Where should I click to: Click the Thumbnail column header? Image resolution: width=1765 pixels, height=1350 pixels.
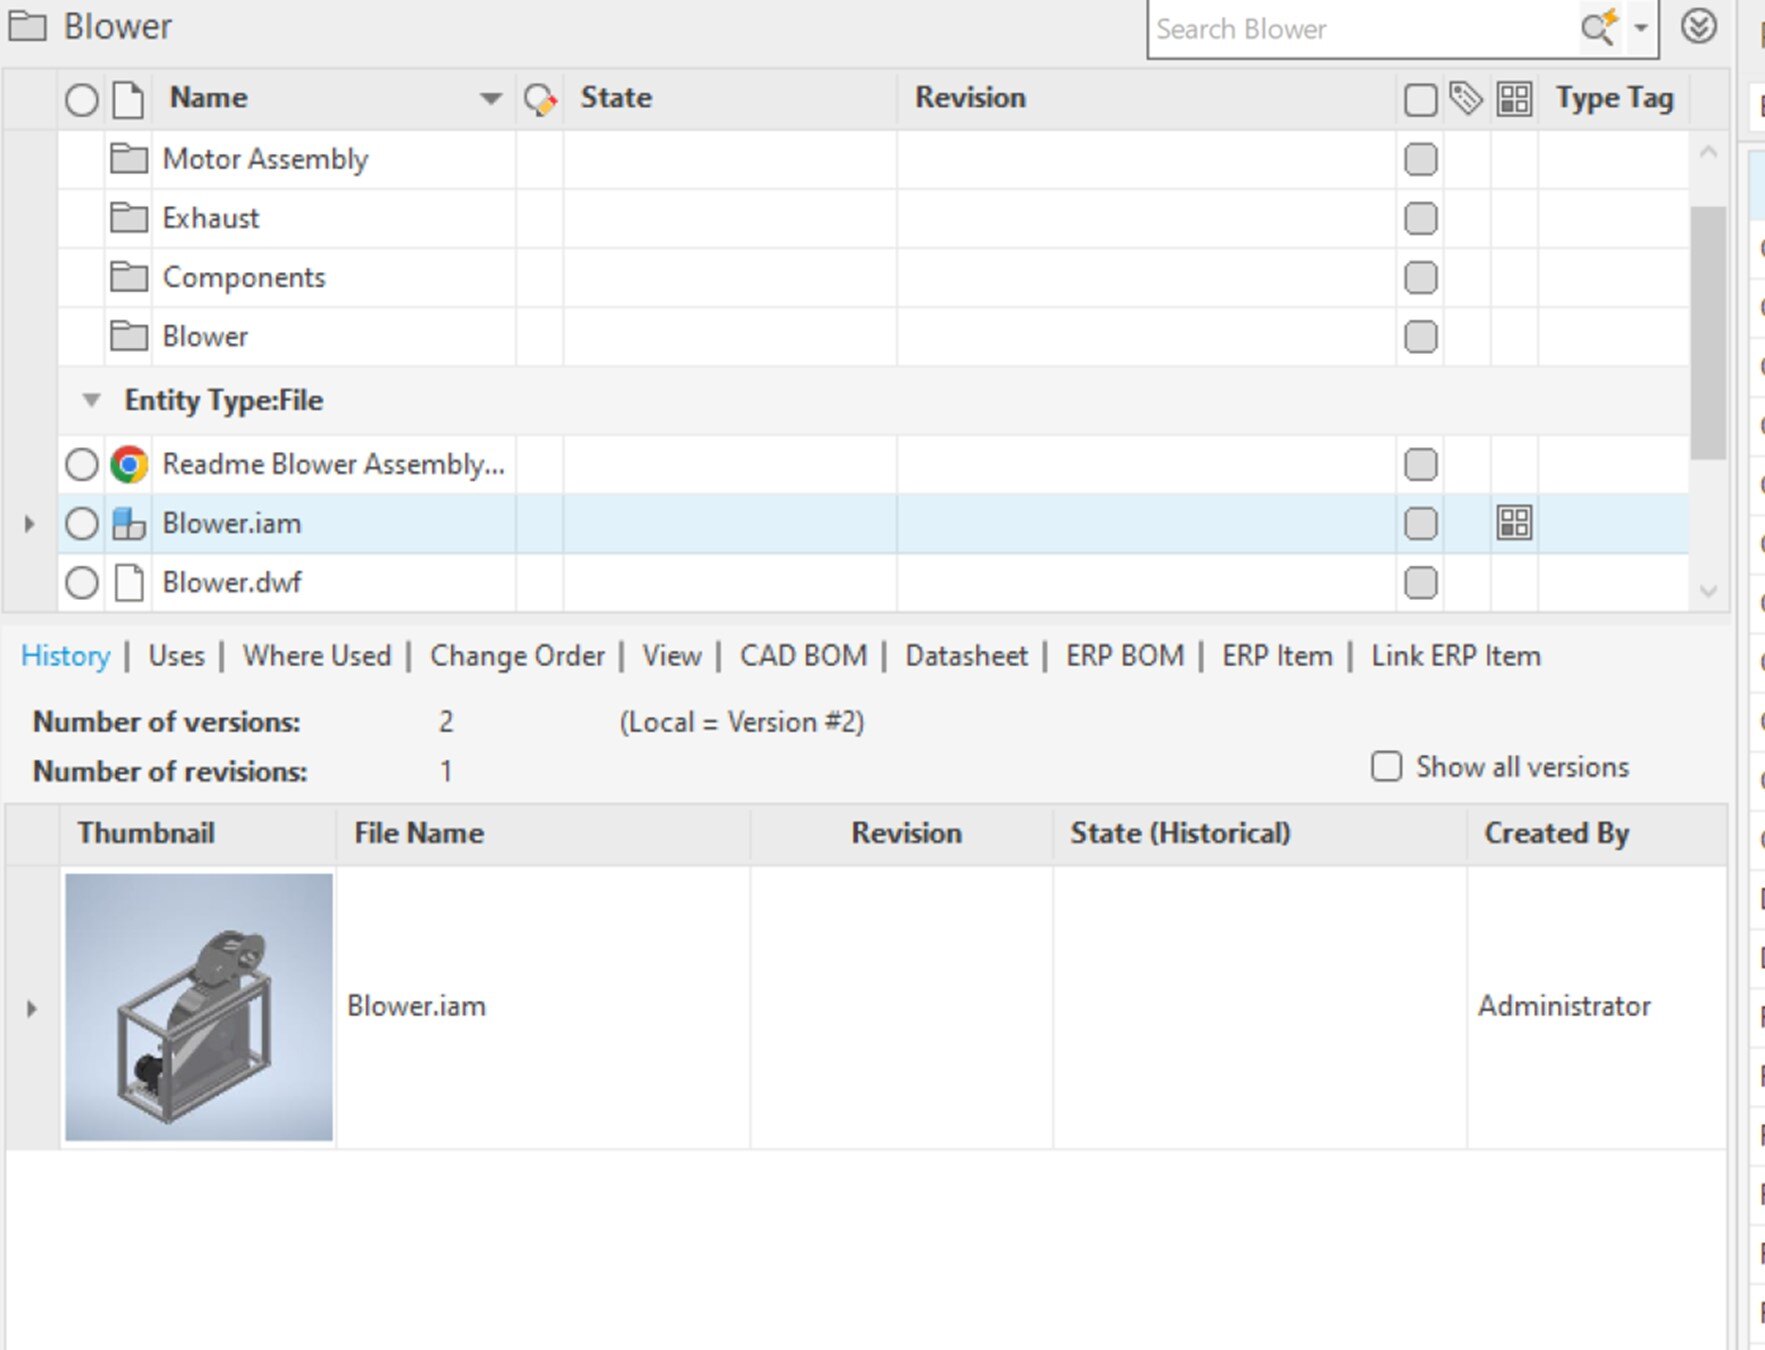(x=146, y=834)
